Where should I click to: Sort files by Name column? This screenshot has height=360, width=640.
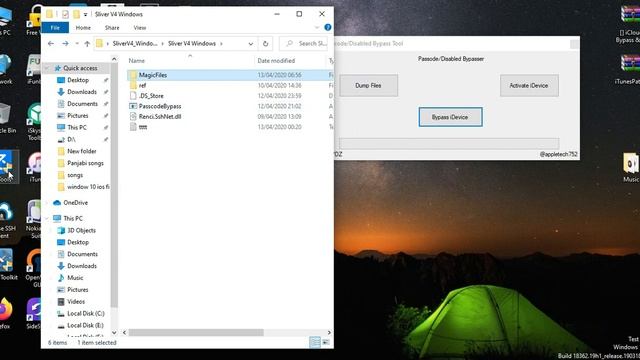coord(137,60)
